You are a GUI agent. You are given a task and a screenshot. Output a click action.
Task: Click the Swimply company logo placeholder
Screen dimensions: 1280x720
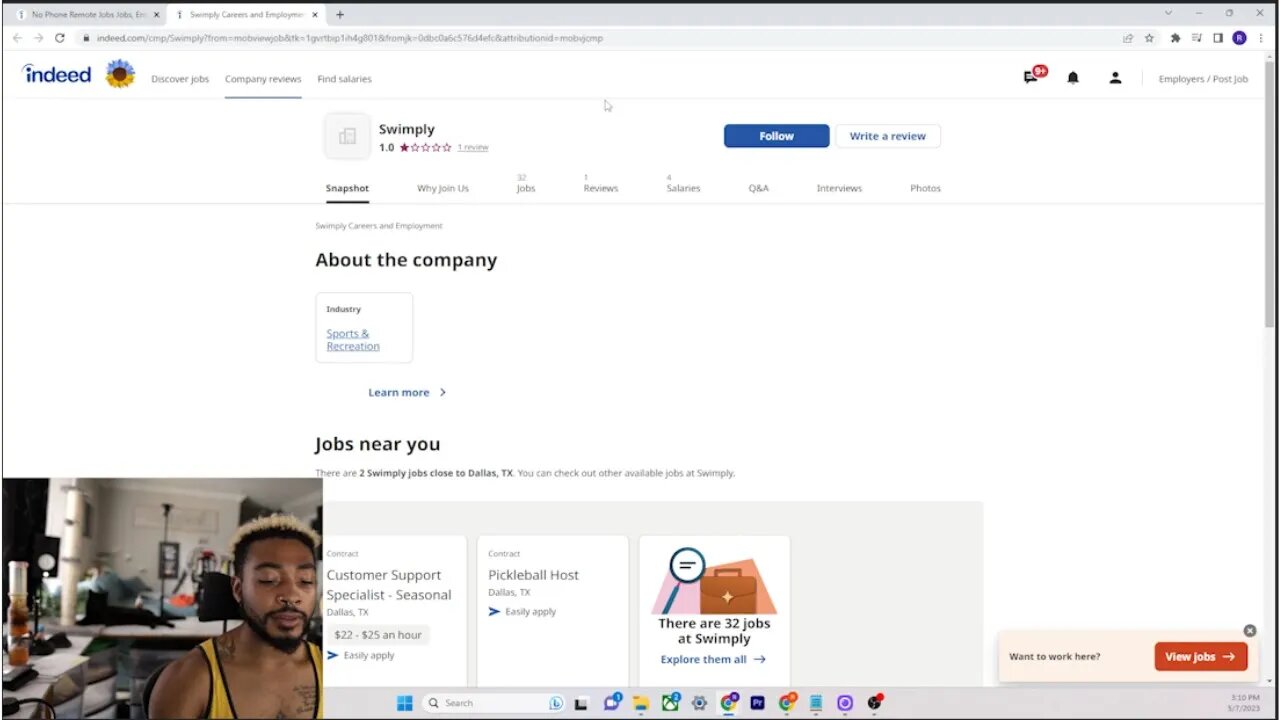tap(347, 136)
